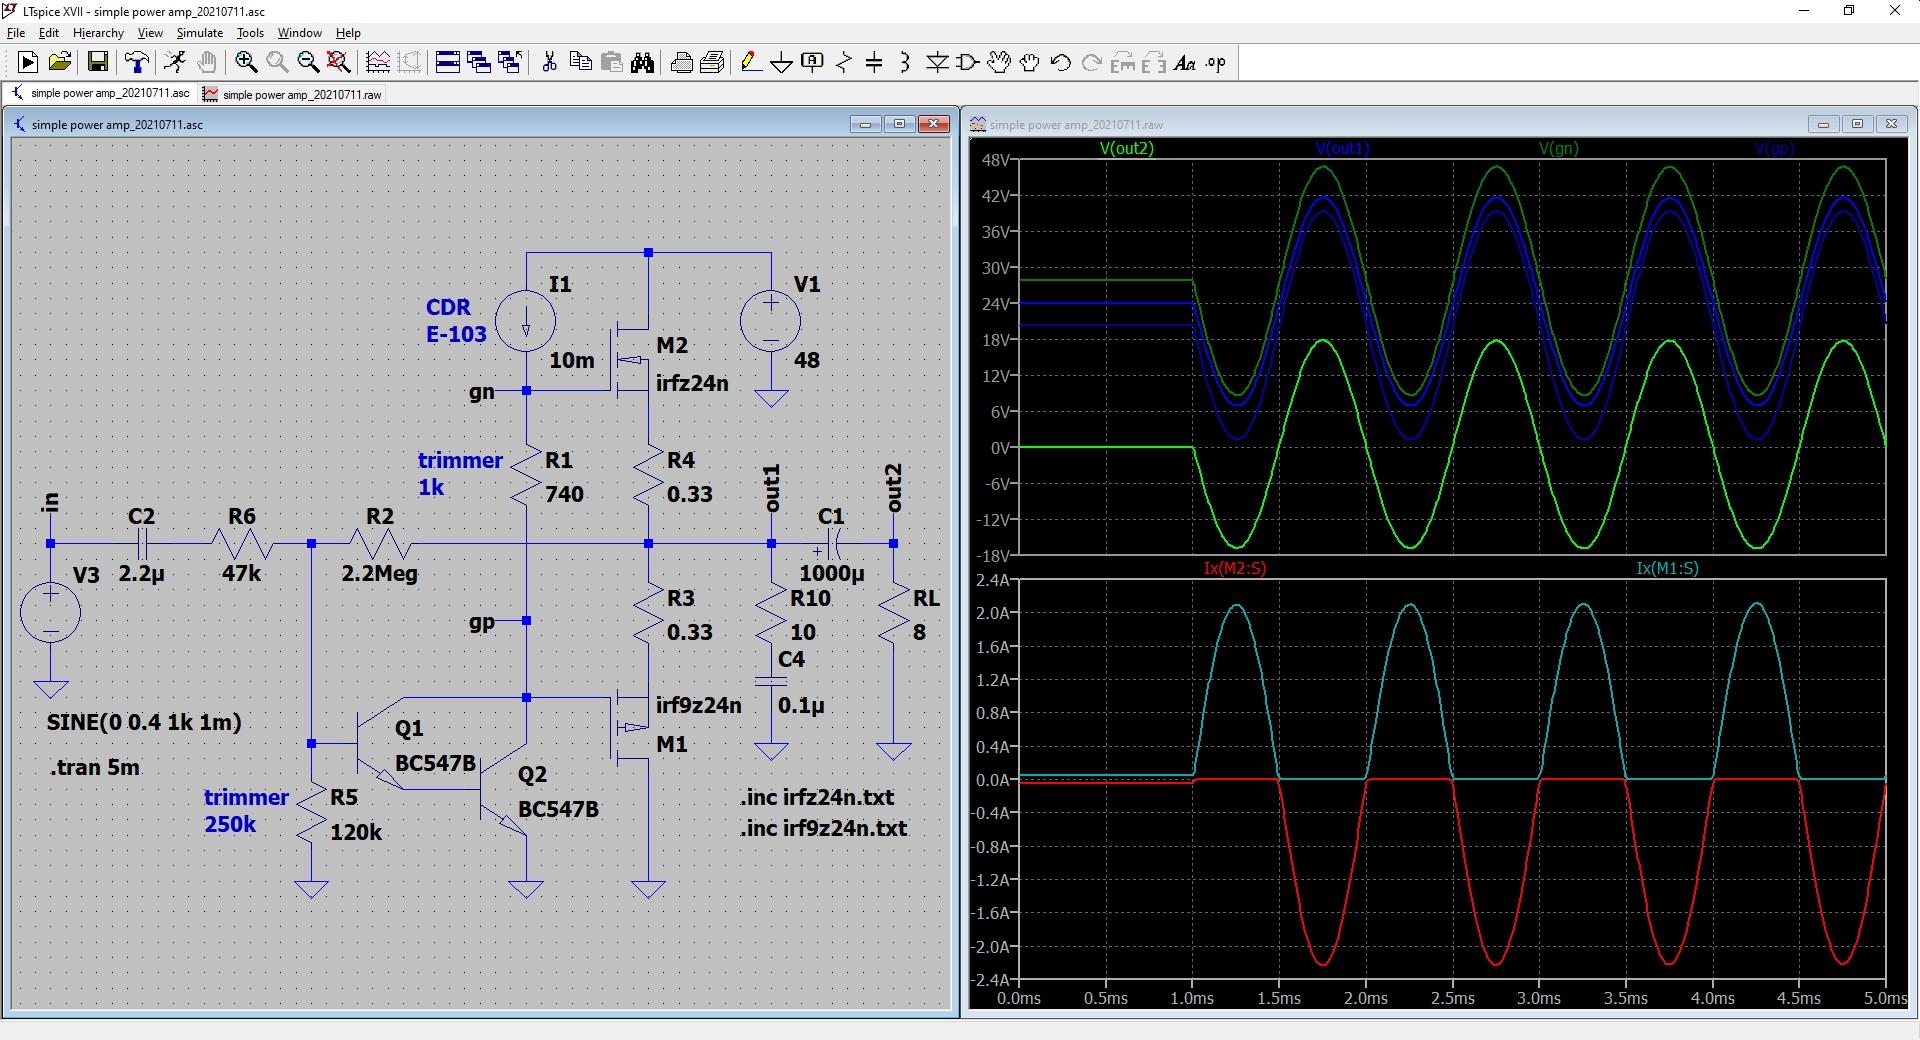Zoom out with the minus magnifier
Viewport: 1920px width, 1040px height.
pos(308,63)
